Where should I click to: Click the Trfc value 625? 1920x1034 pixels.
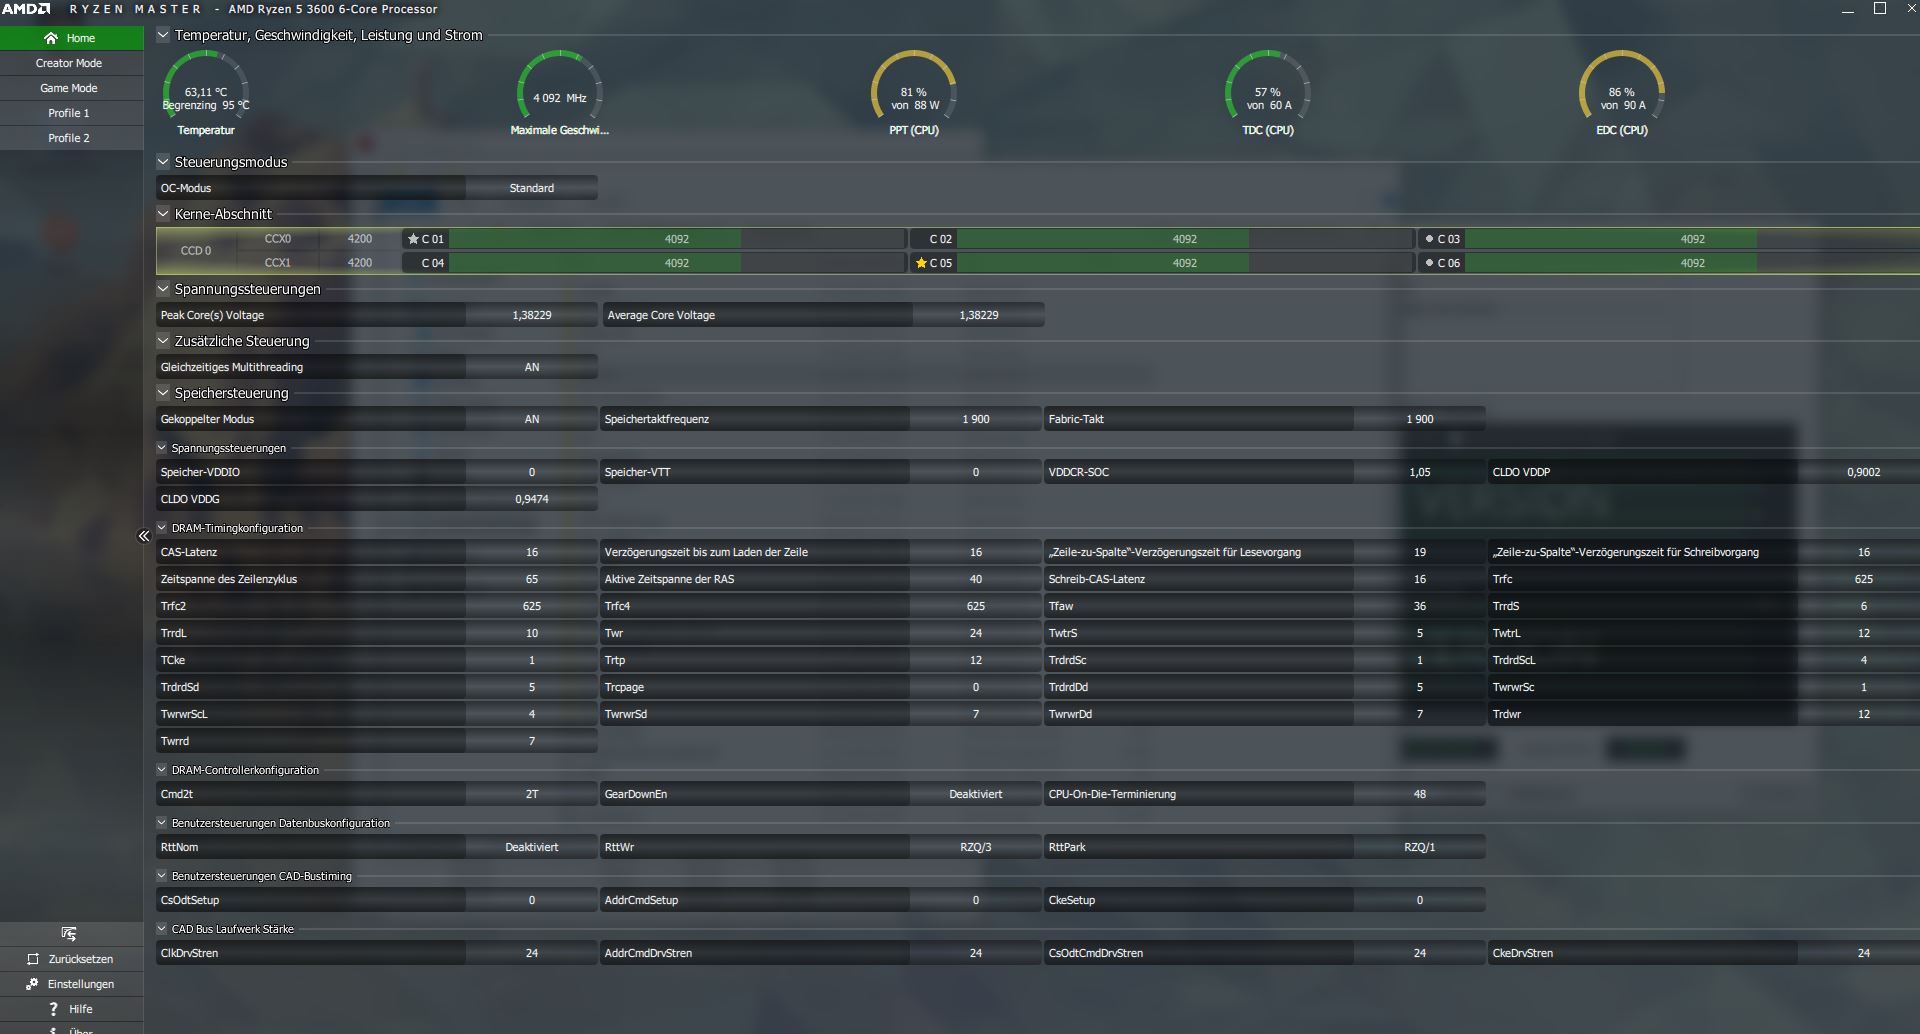1863,579
